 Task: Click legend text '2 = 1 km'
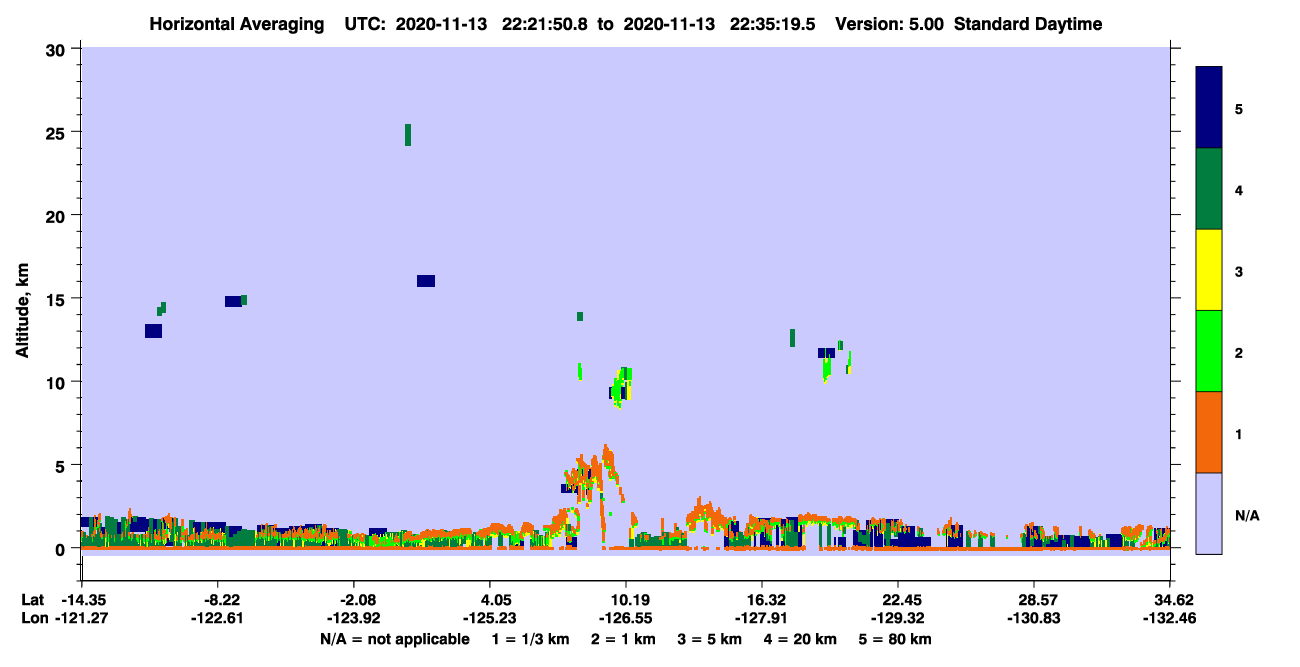pos(624,639)
